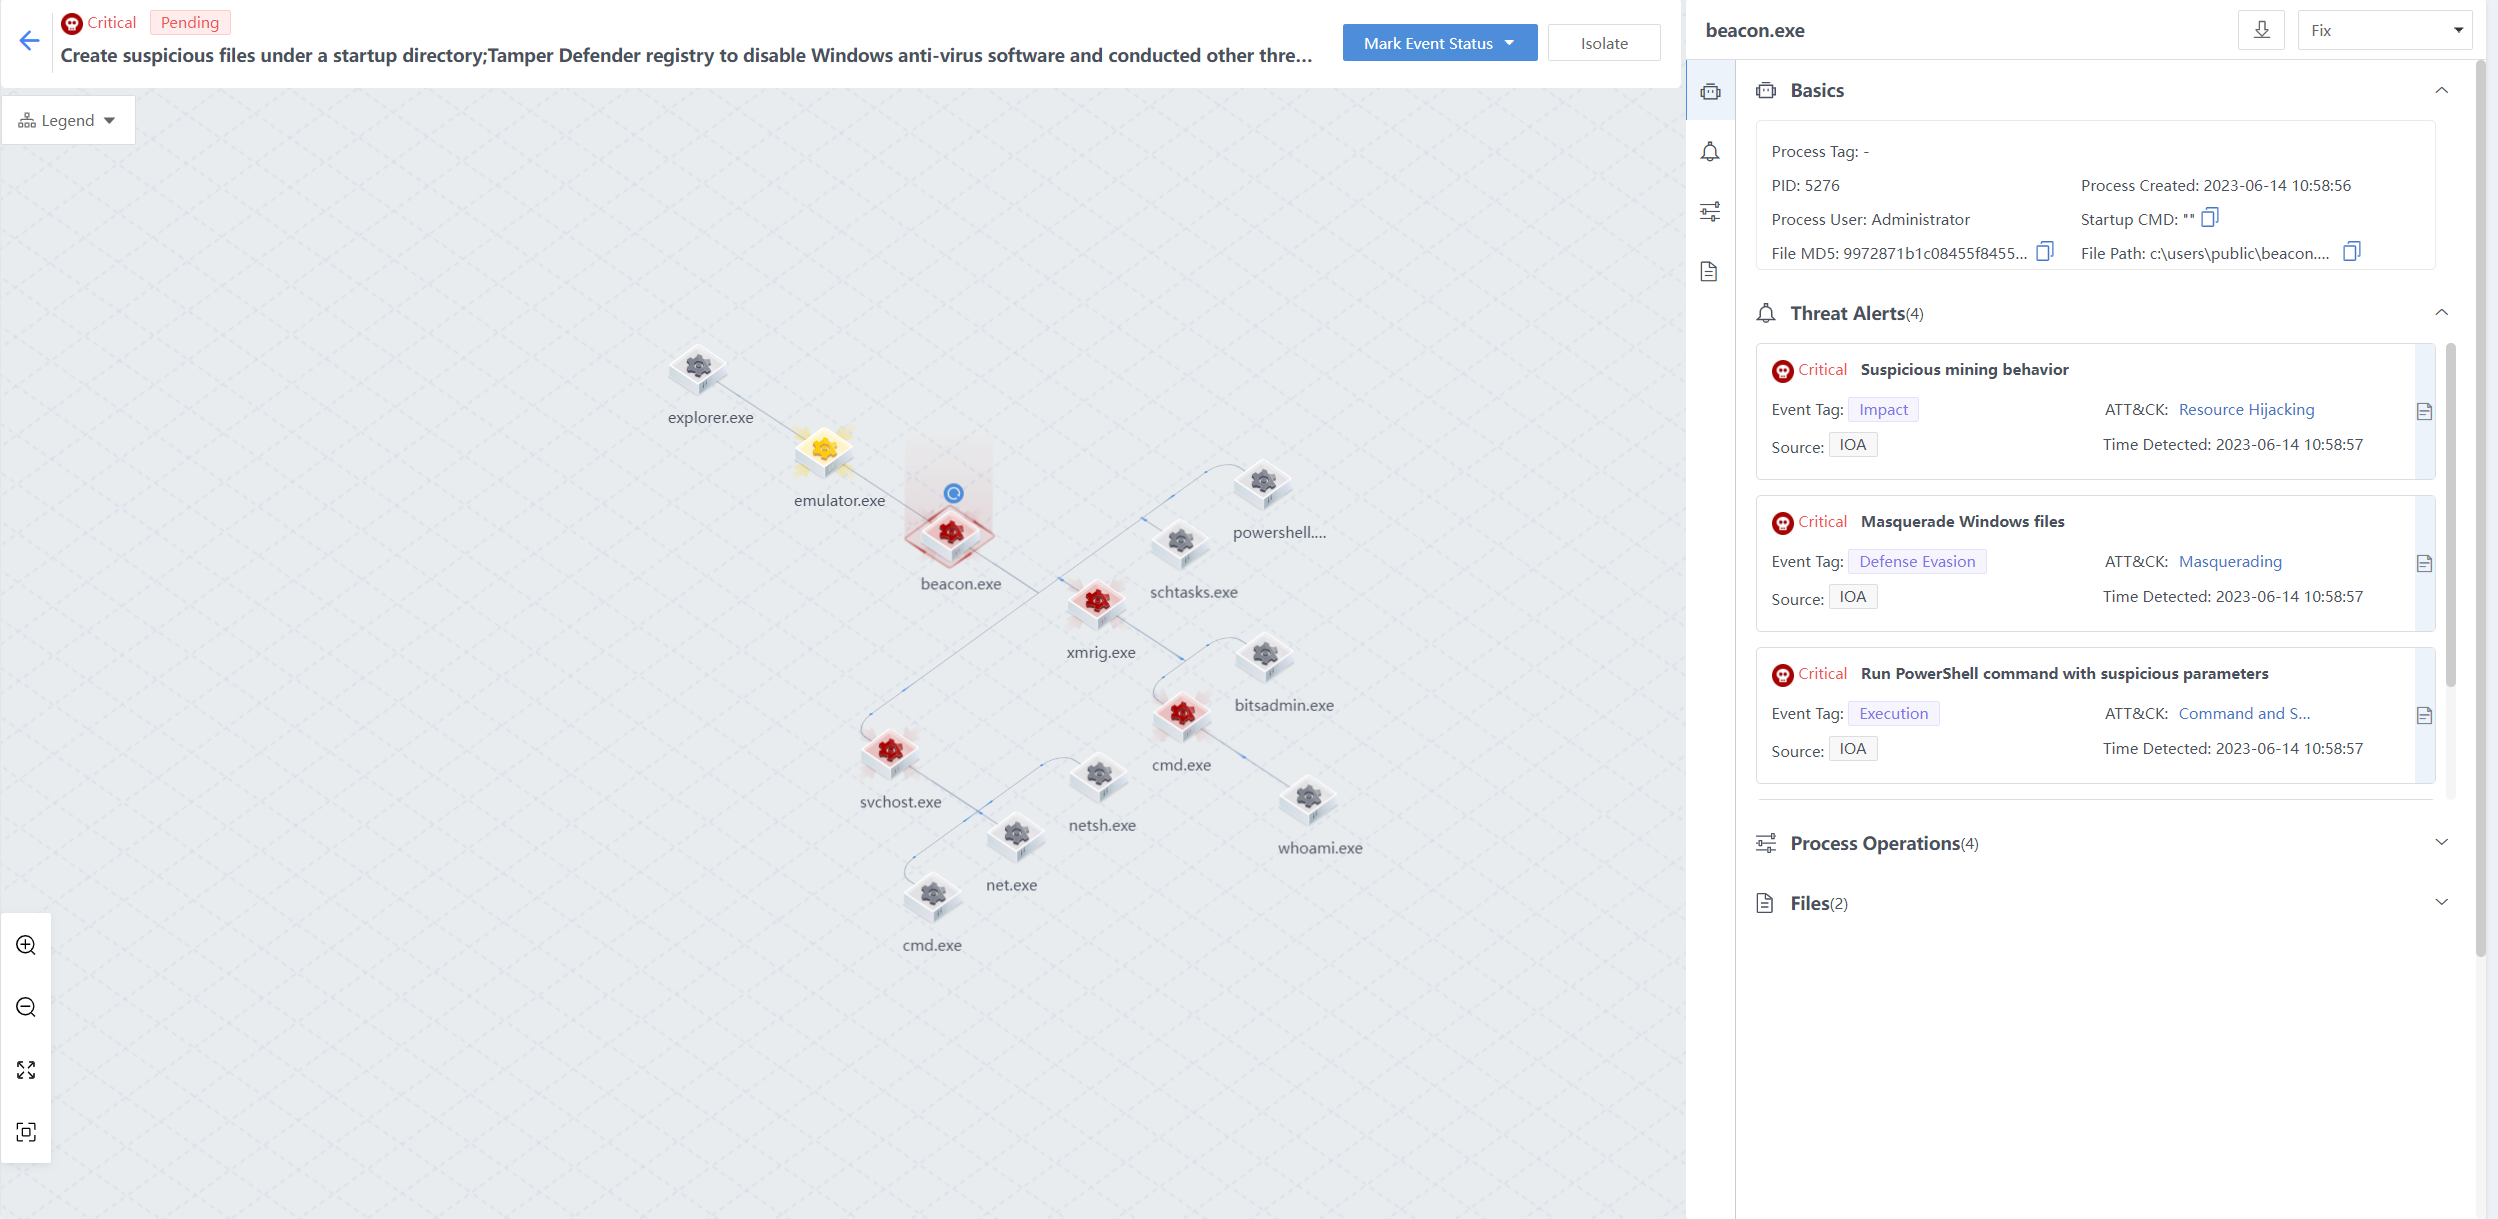Switch to Threat Alerts bell side tab
The image size is (2498, 1219).
click(x=1710, y=152)
